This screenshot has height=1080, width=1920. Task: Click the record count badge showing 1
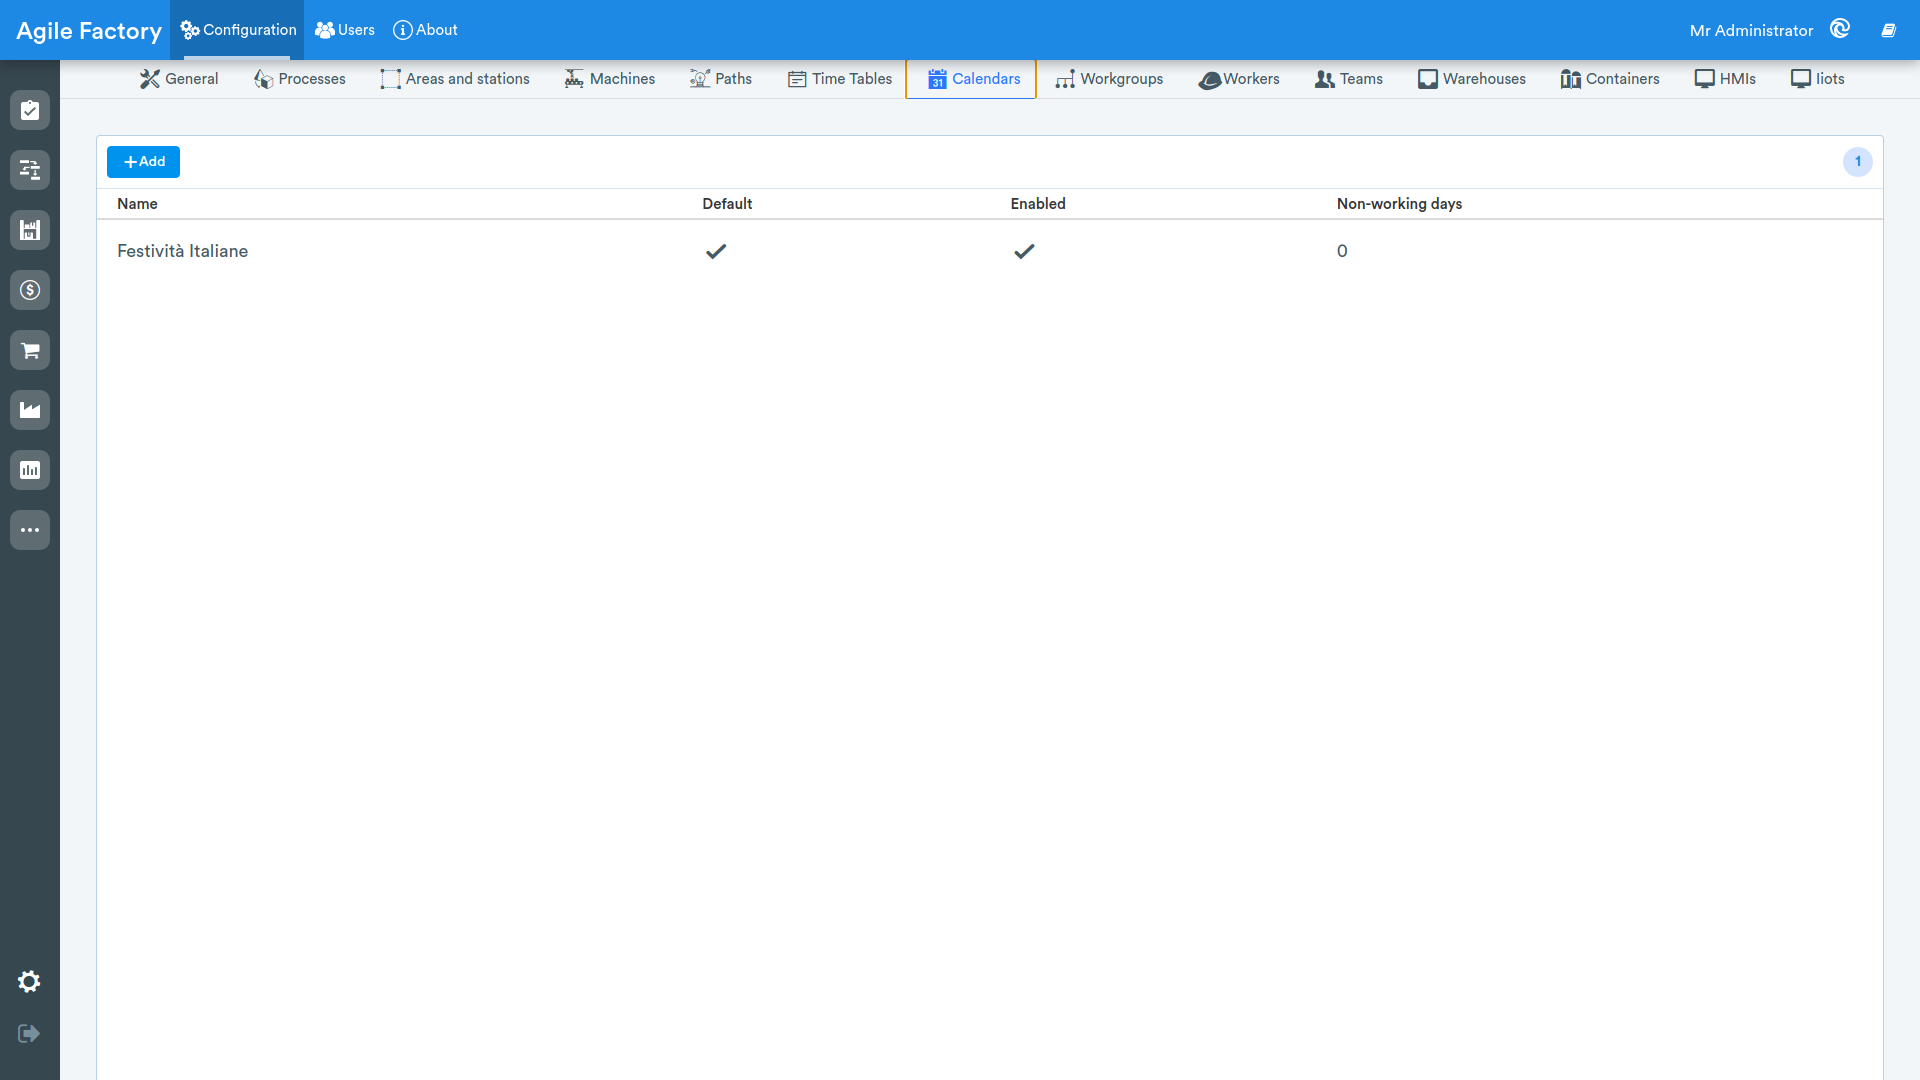(1858, 162)
